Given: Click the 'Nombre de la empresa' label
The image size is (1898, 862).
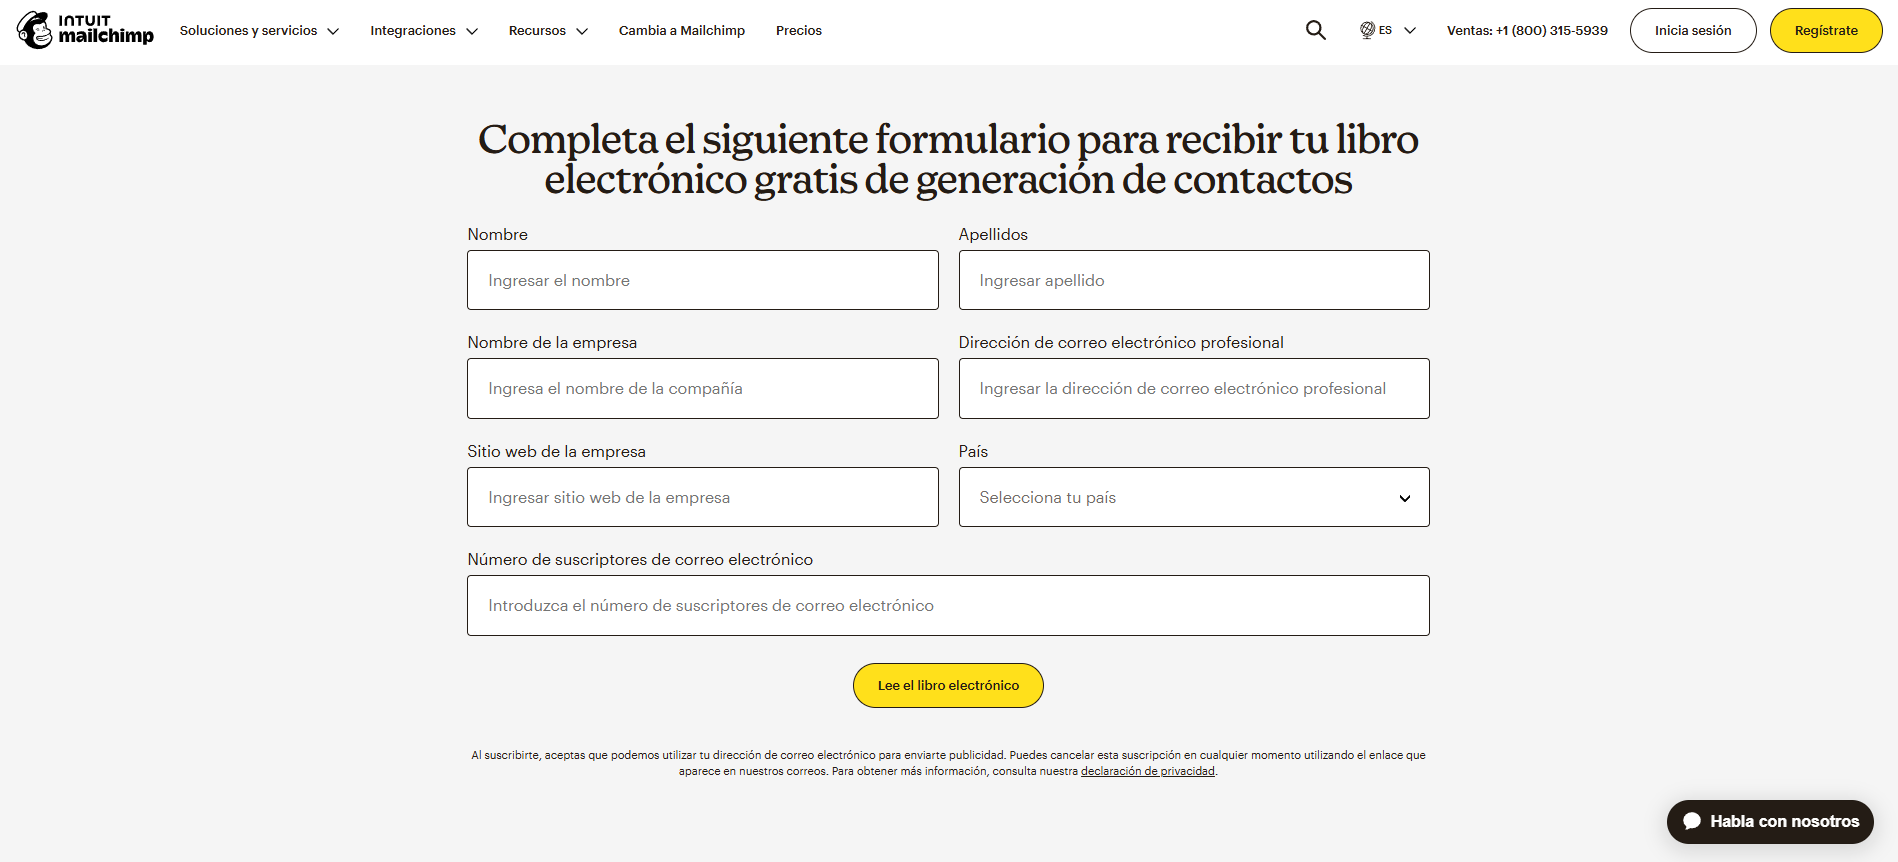Looking at the screenshot, I should 552,342.
